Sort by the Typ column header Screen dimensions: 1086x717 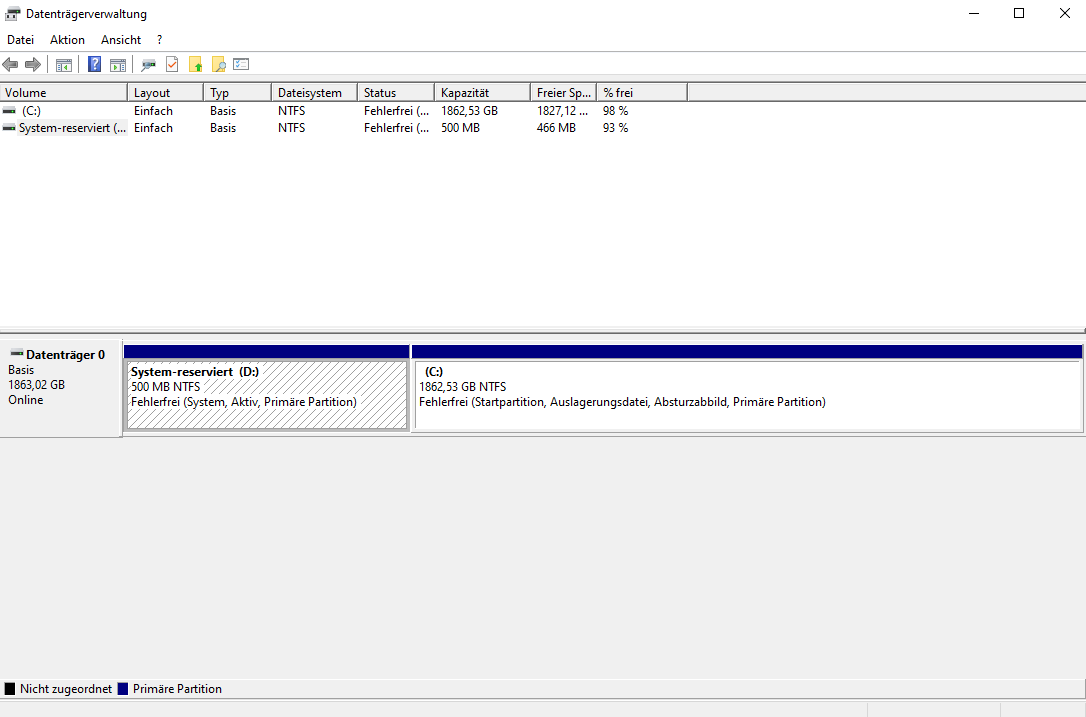(x=238, y=93)
